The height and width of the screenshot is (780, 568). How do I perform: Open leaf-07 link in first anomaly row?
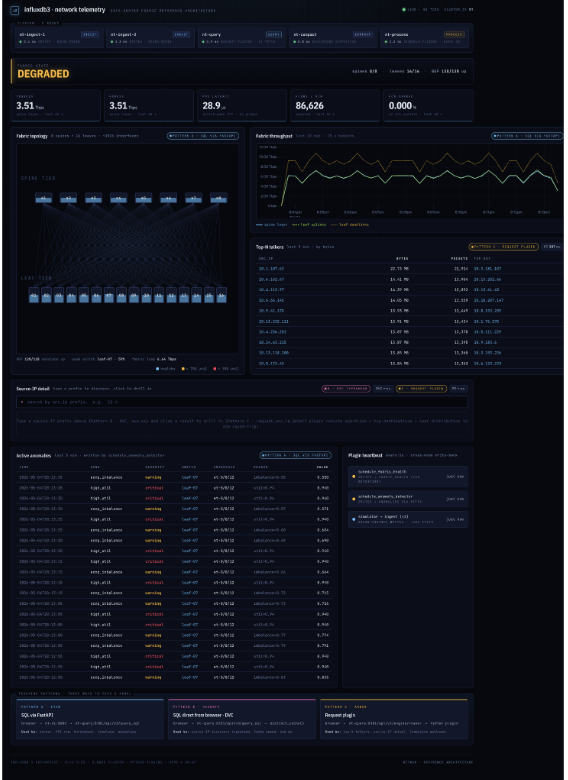click(x=189, y=477)
